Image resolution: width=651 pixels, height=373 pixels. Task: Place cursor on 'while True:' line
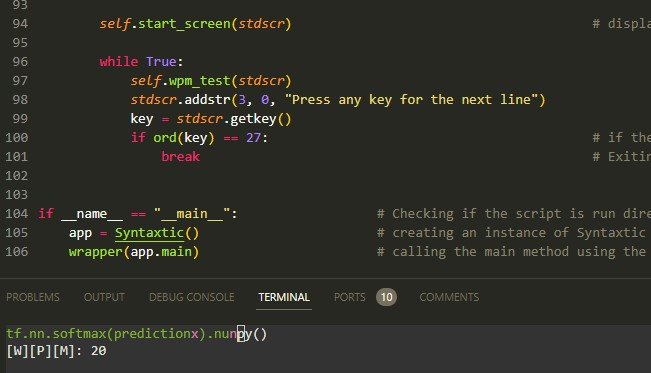pyautogui.click(x=141, y=62)
